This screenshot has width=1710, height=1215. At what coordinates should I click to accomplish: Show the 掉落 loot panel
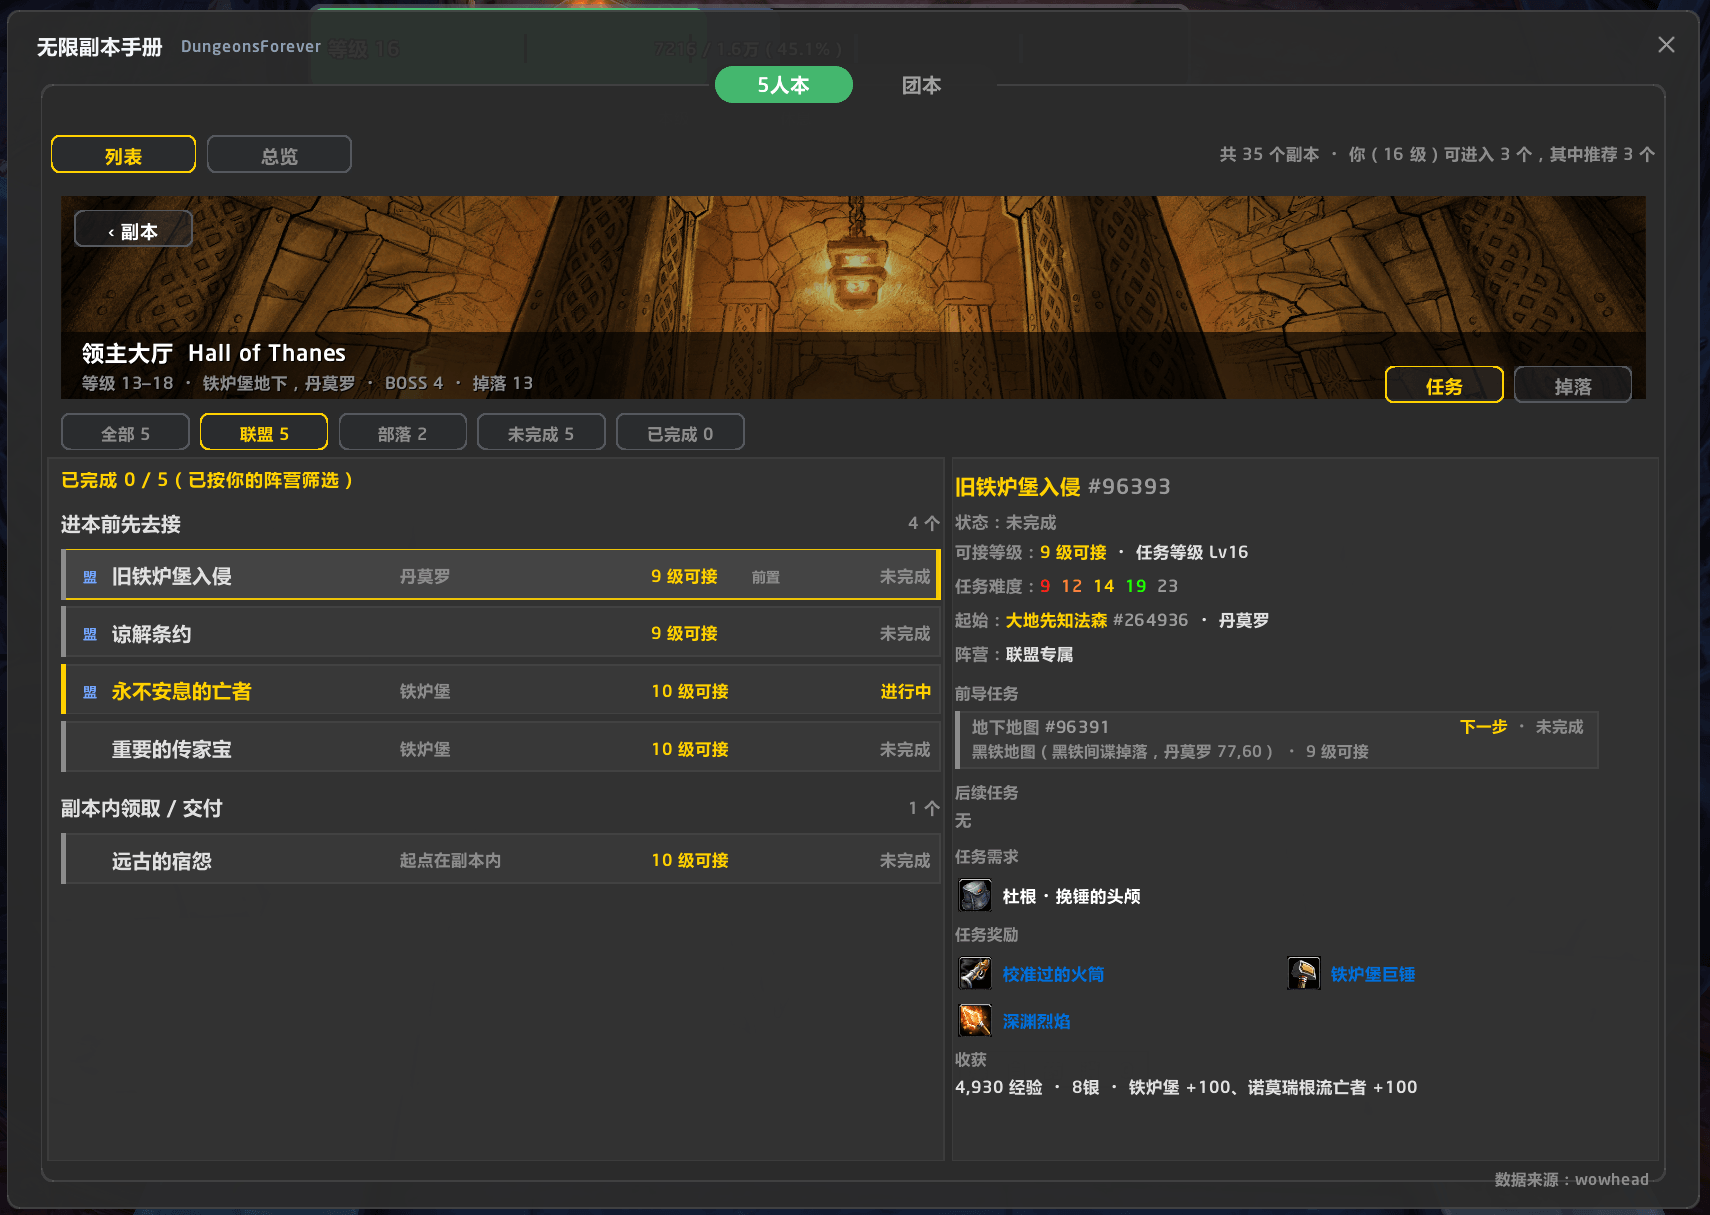[x=1573, y=385]
